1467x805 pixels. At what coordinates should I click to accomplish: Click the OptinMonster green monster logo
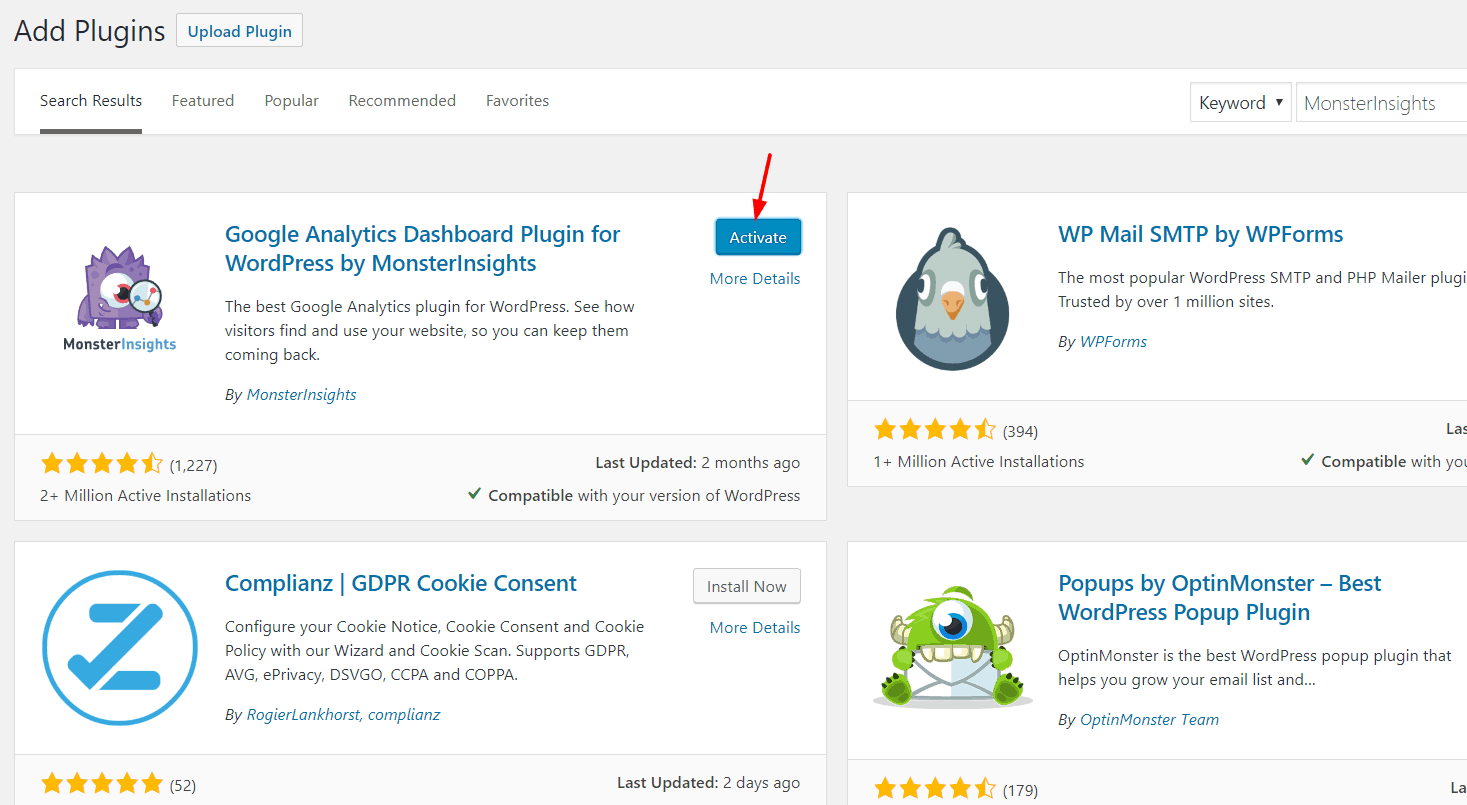[x=952, y=647]
